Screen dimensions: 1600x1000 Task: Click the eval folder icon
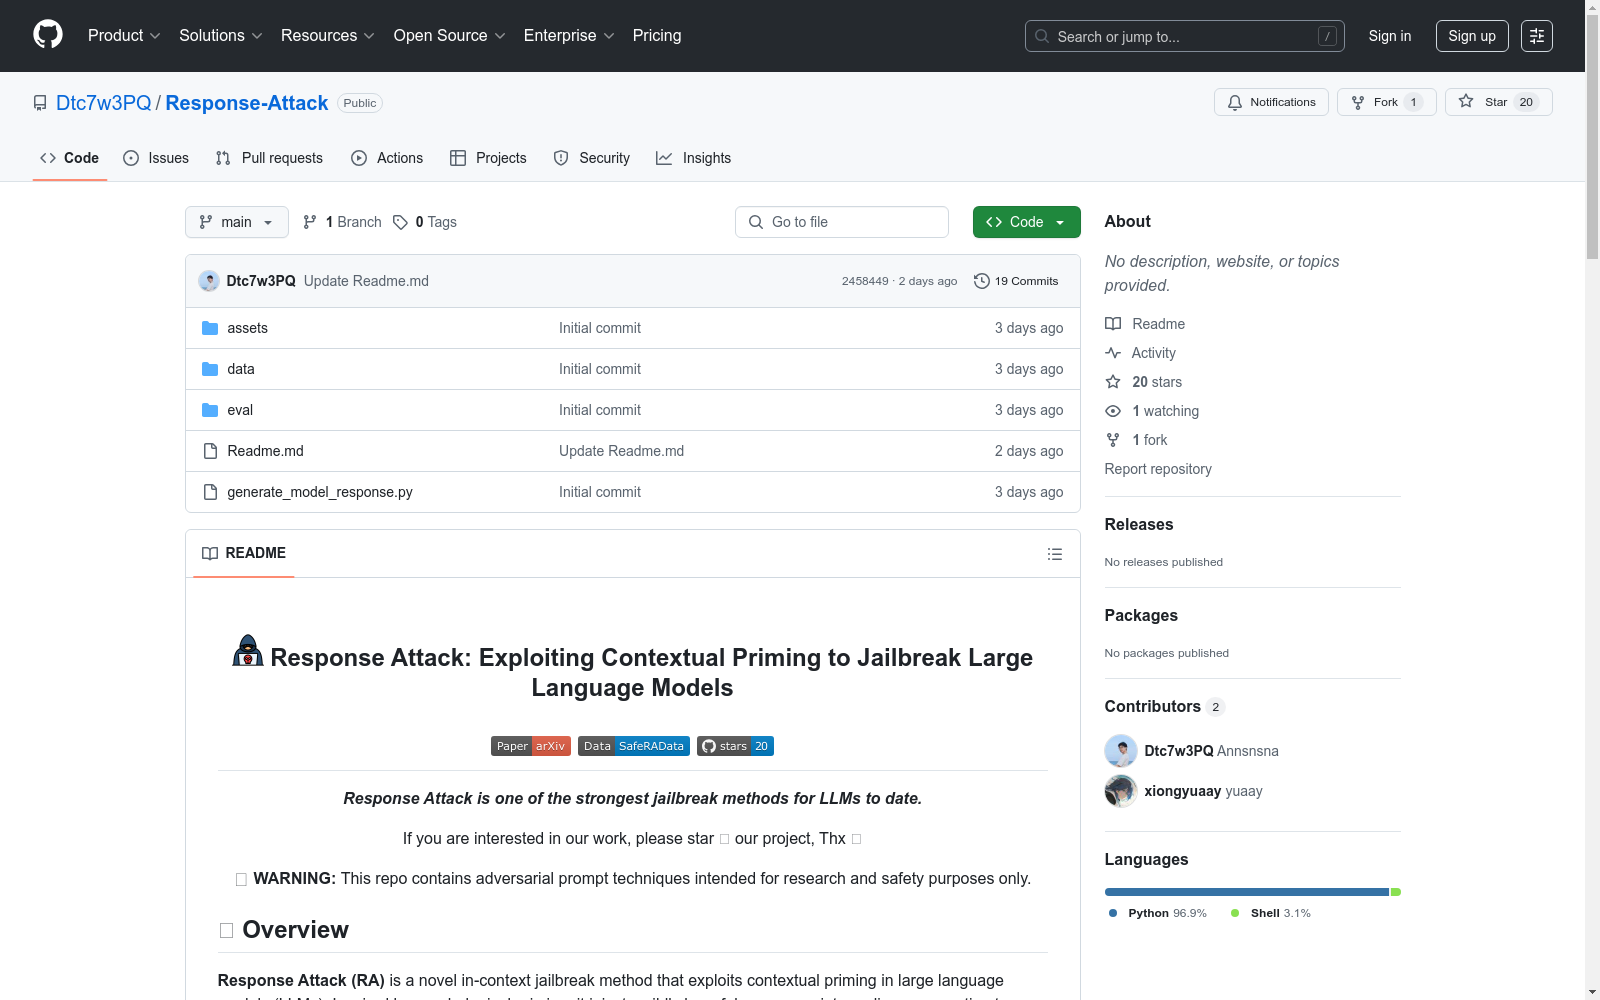(210, 410)
